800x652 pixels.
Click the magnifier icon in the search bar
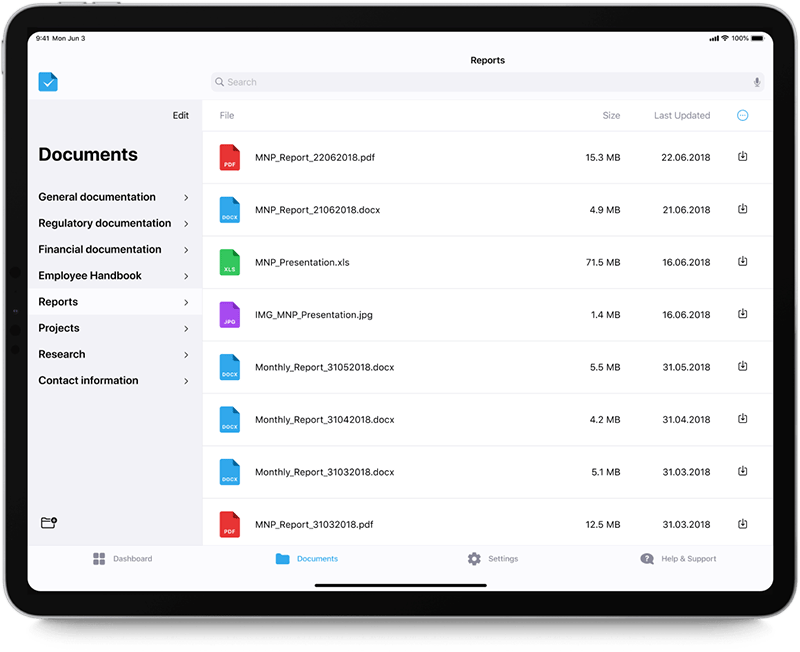219,82
